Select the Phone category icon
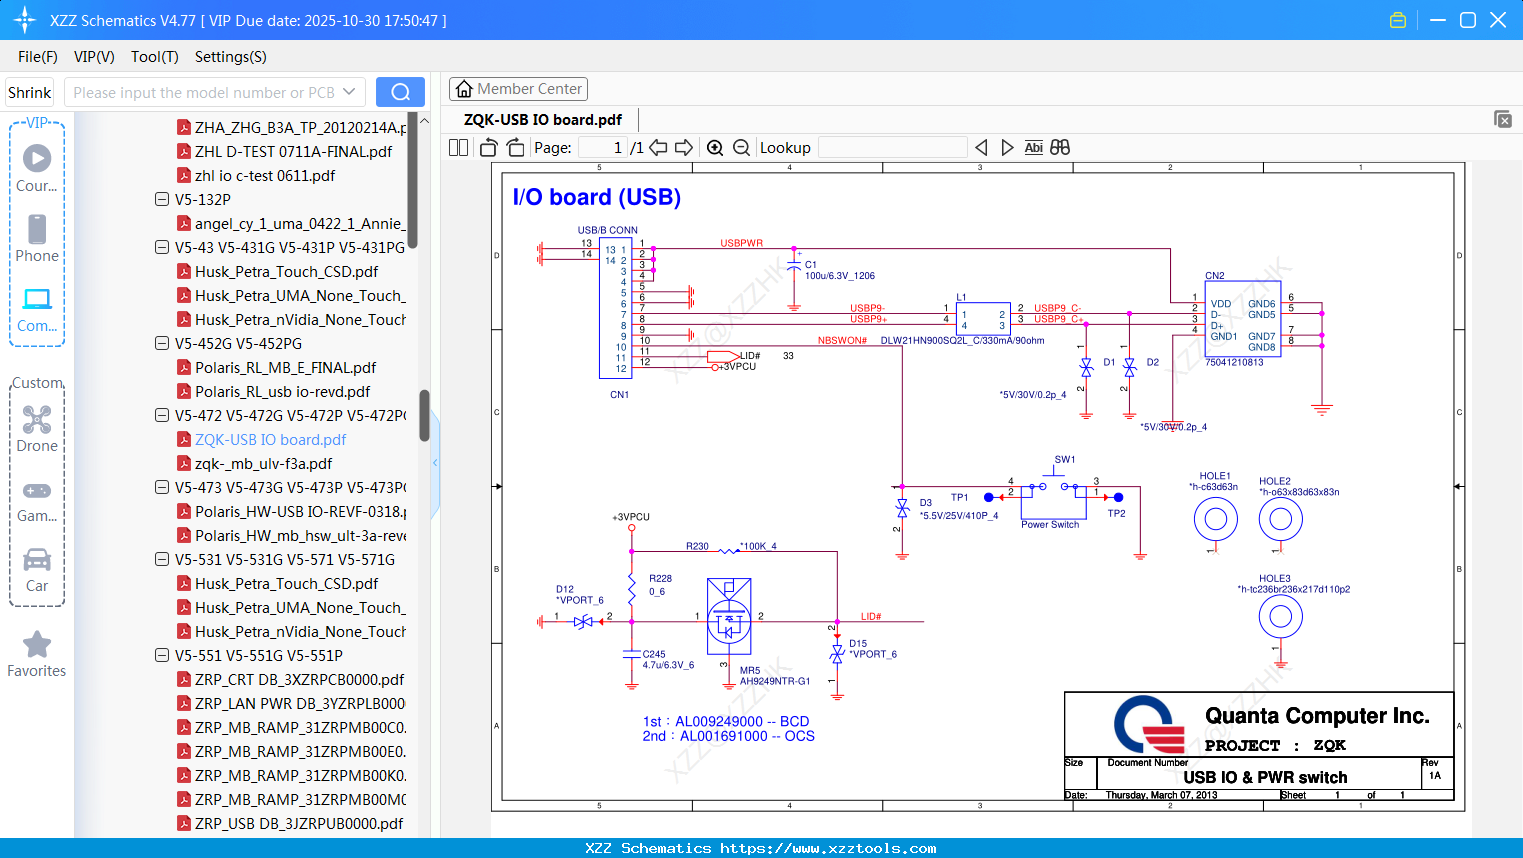This screenshot has height=858, width=1523. click(37, 238)
